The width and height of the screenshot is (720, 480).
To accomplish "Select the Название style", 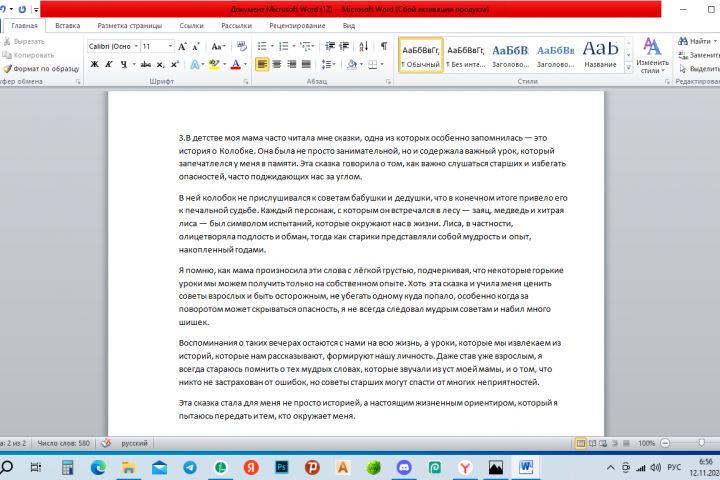I will point(600,55).
